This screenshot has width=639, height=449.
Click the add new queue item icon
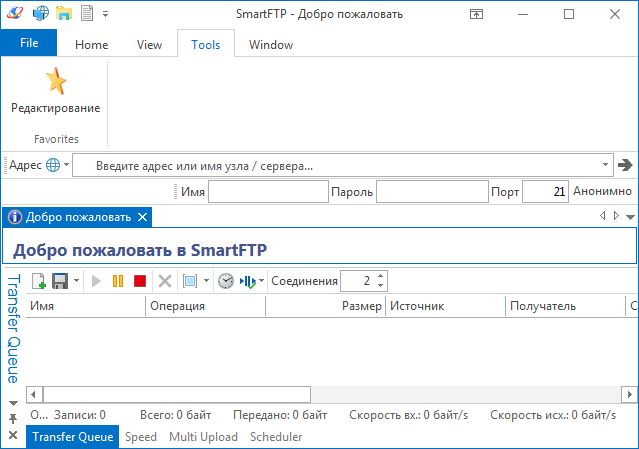tap(39, 282)
